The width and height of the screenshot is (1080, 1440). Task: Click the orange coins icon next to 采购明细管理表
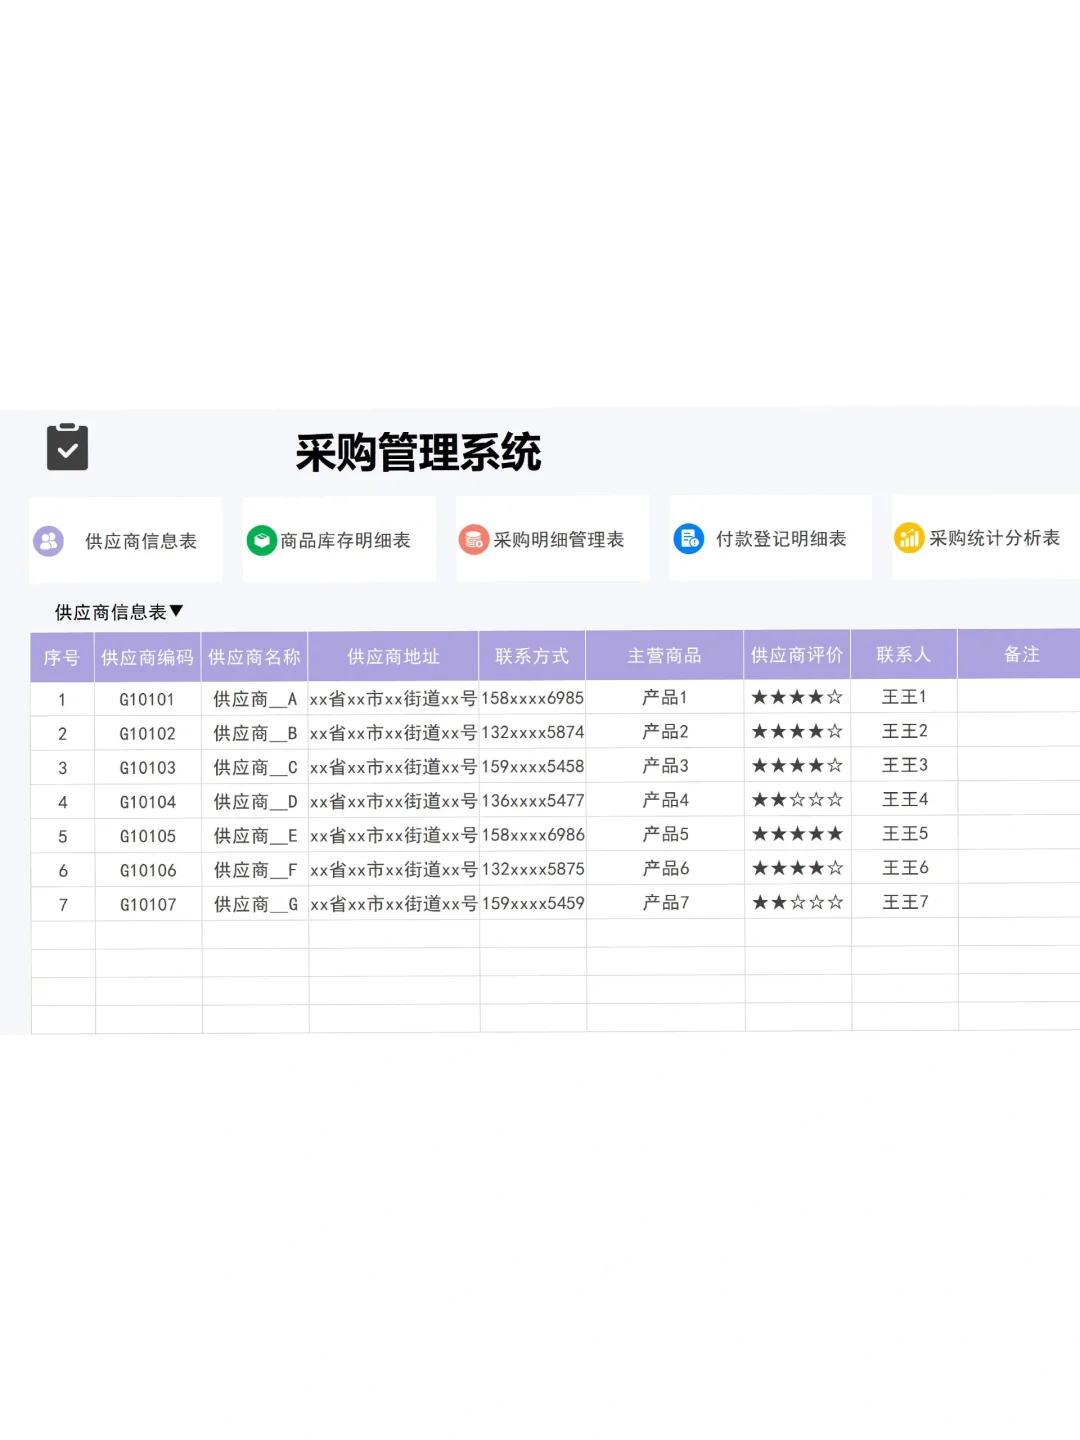click(474, 539)
